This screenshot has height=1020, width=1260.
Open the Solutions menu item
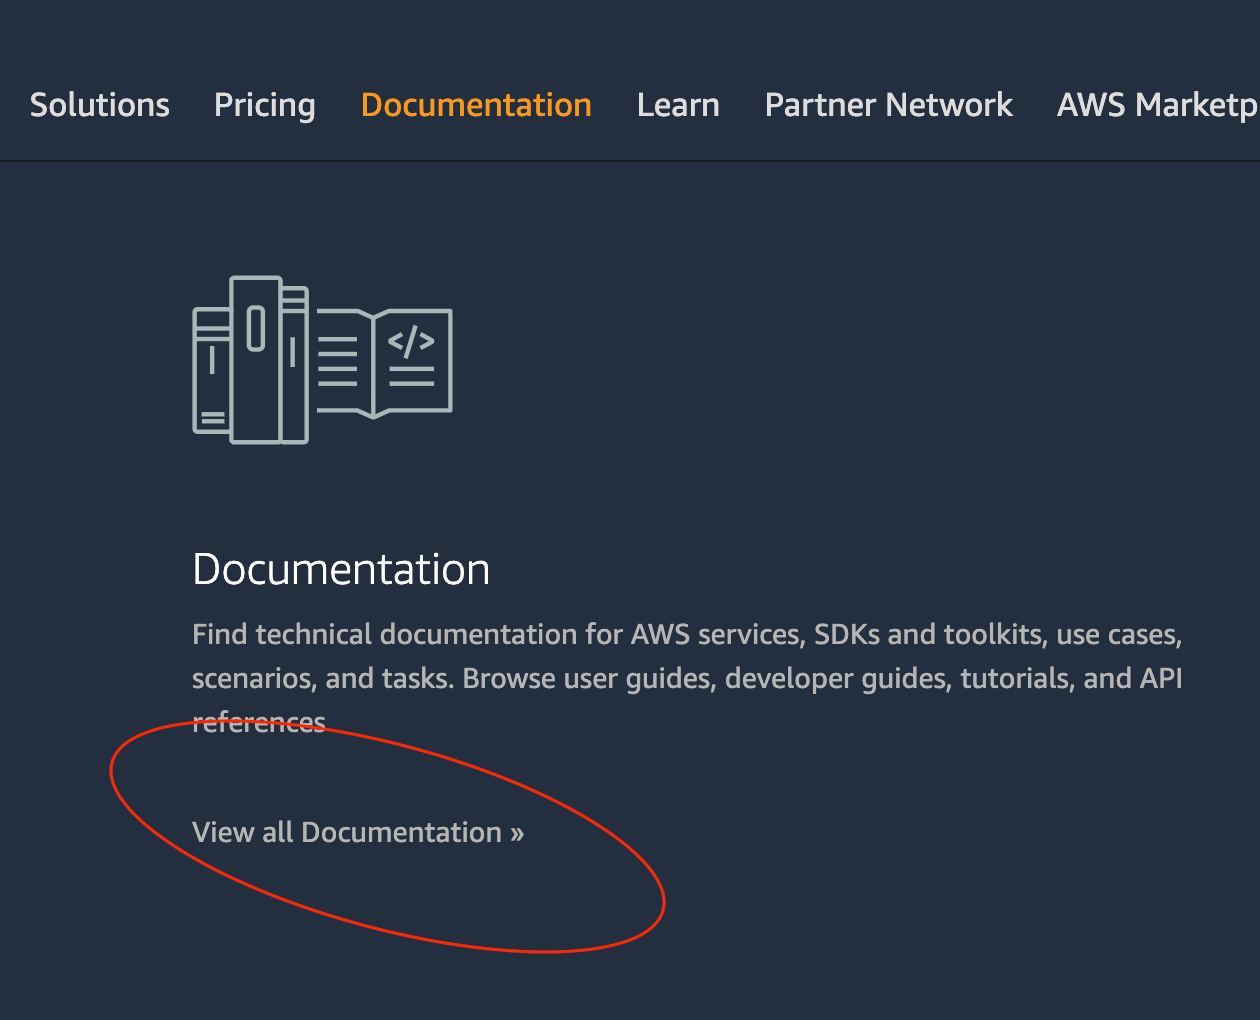click(100, 105)
